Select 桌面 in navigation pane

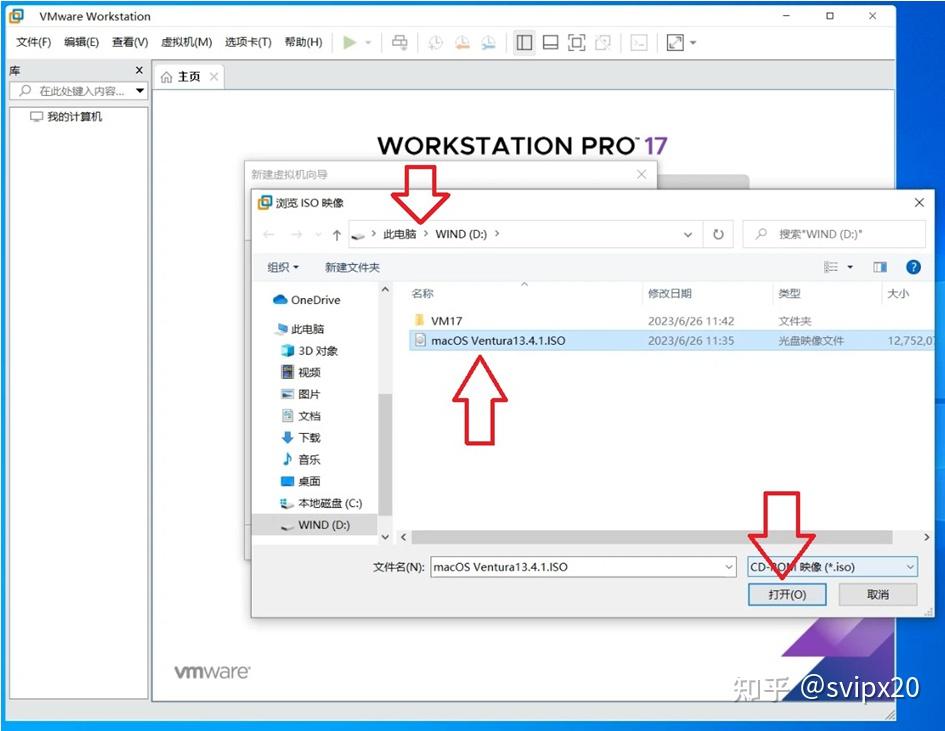click(301, 481)
